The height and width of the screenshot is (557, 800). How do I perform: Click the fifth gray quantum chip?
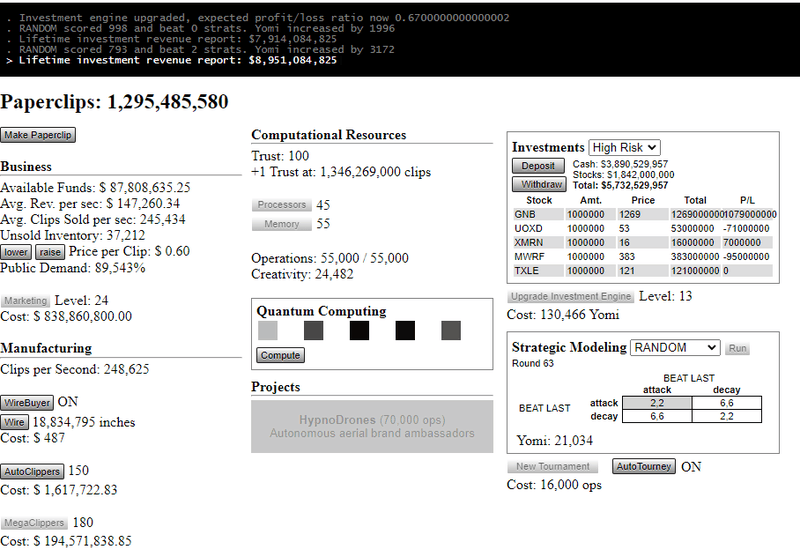tap(451, 331)
